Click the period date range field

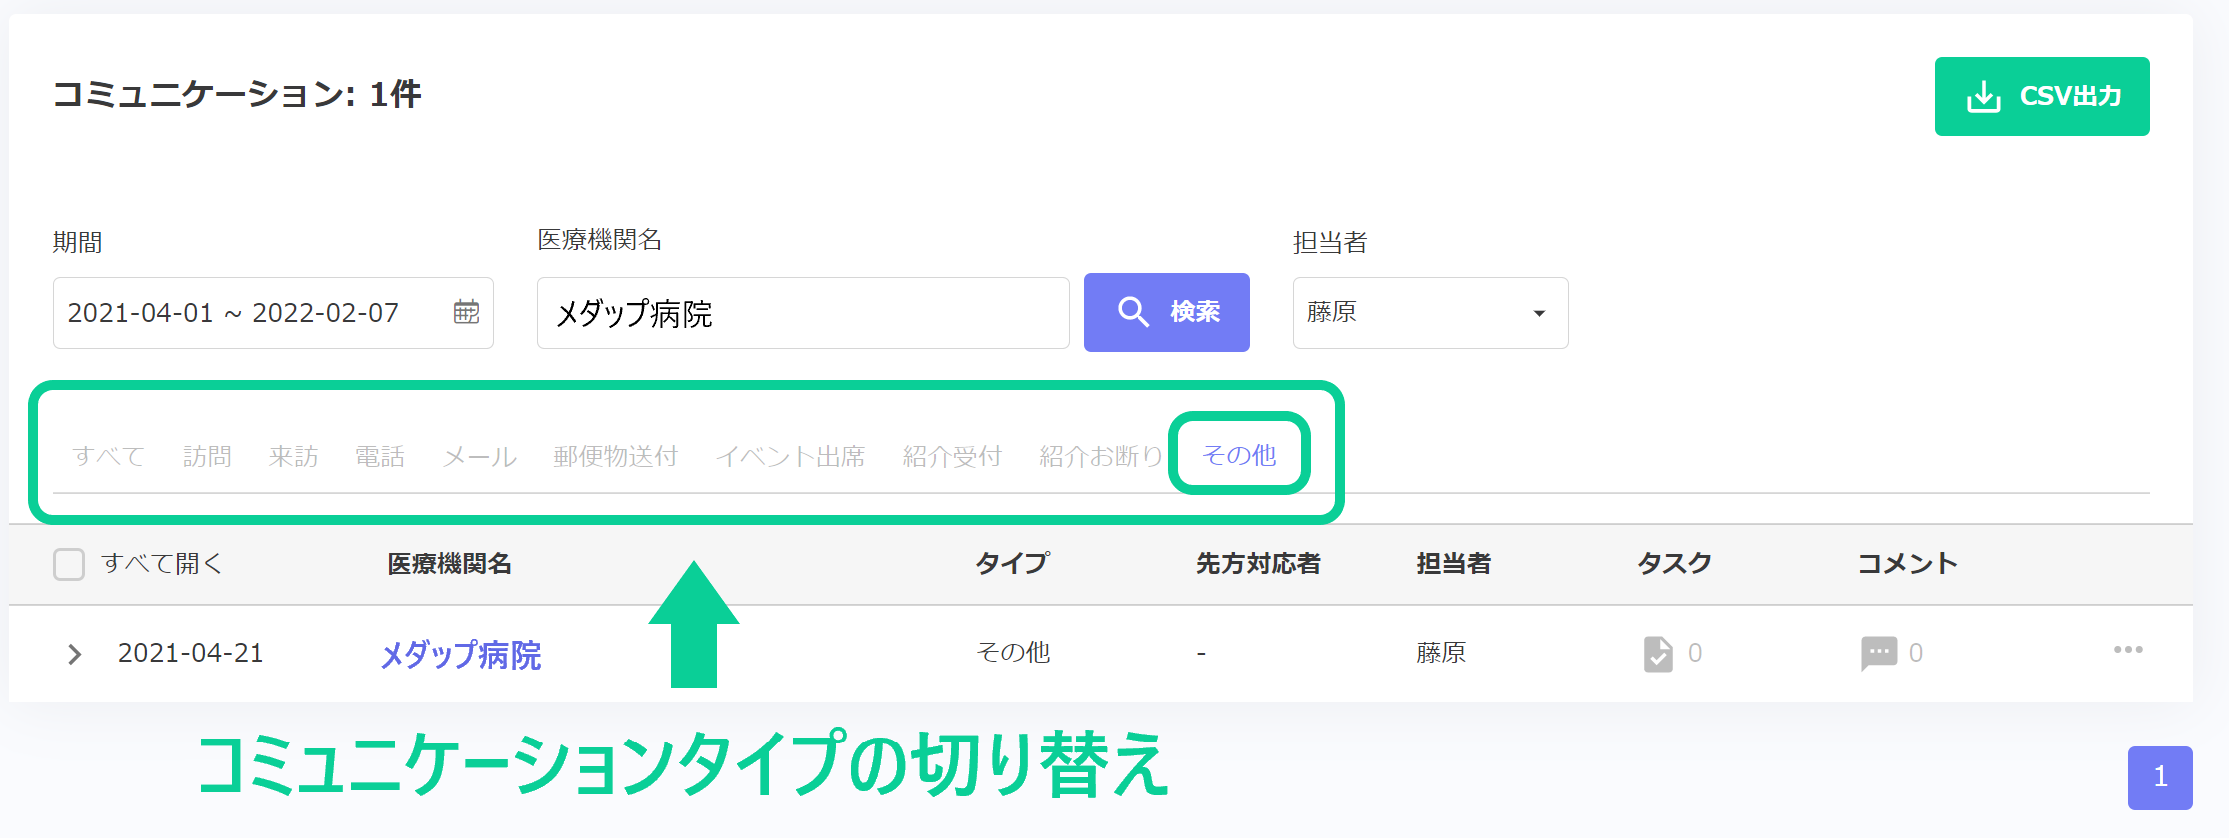(273, 313)
